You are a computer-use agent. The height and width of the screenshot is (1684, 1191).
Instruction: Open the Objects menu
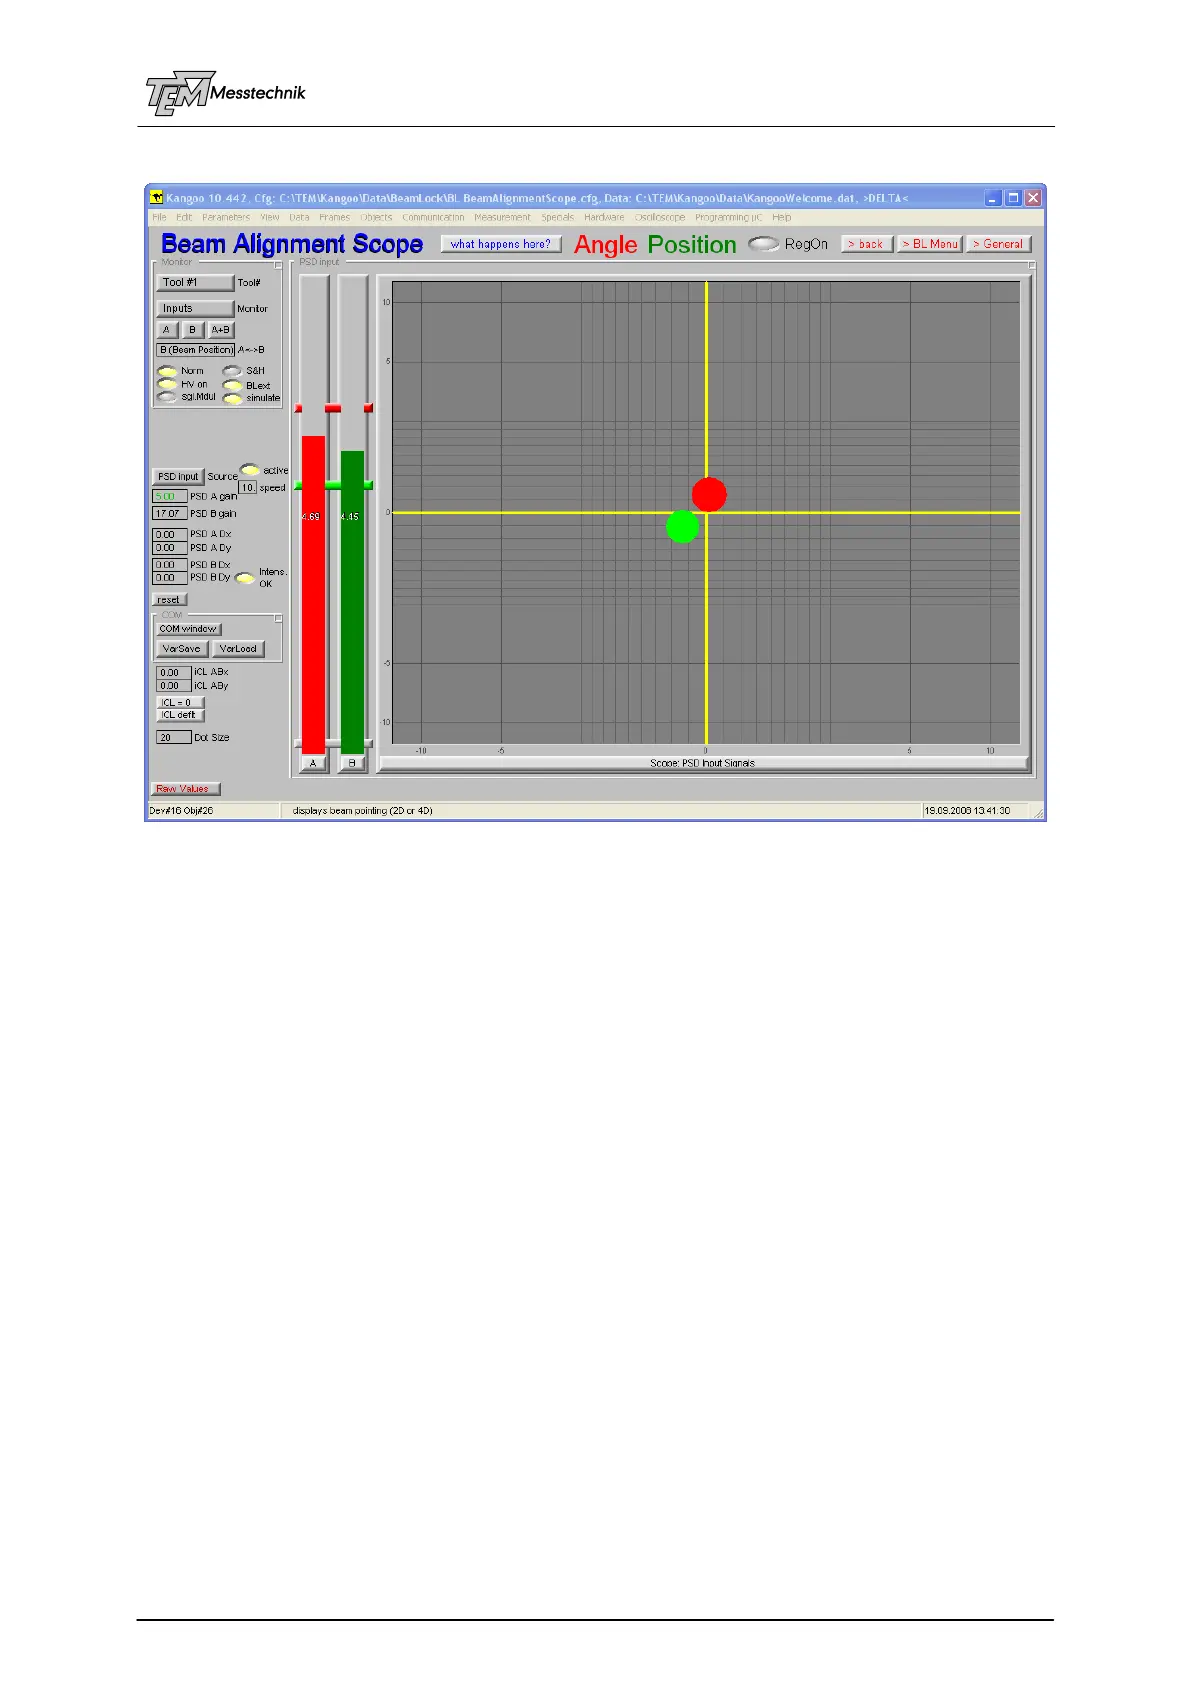click(376, 217)
